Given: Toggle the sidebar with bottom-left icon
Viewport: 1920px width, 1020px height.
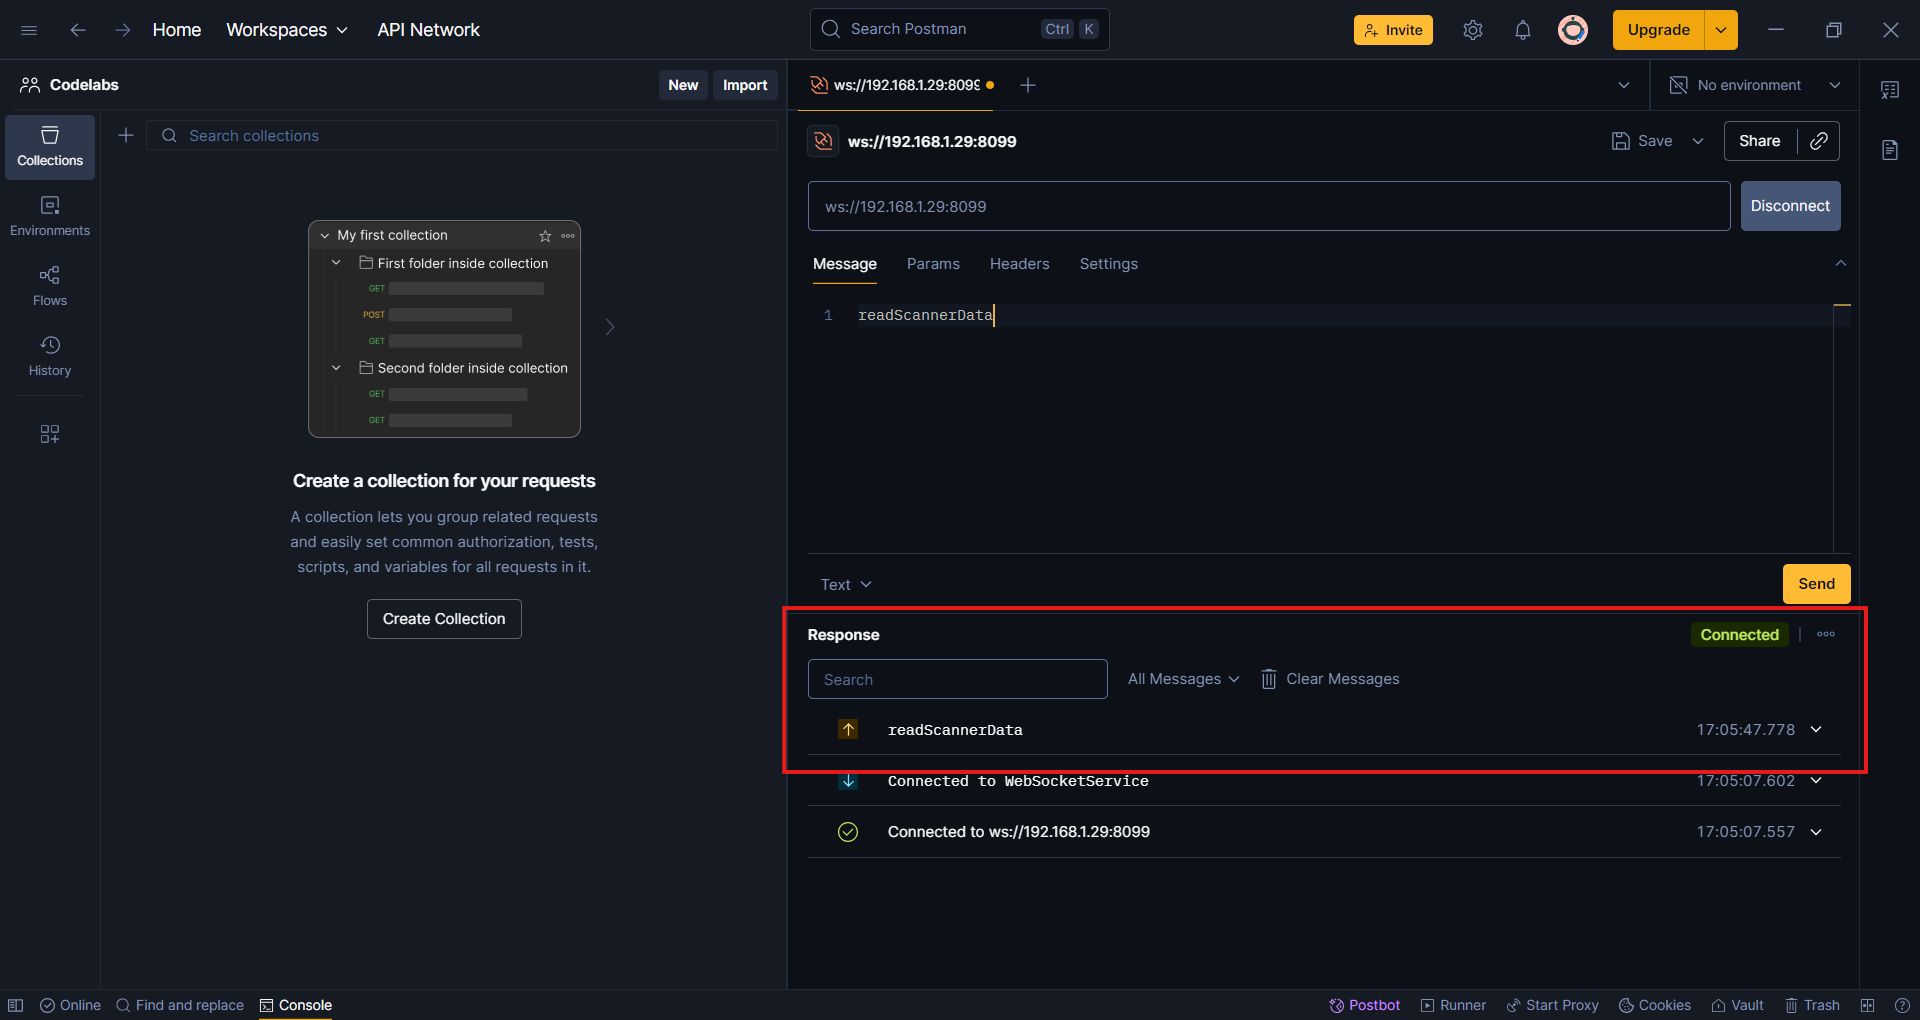Looking at the screenshot, I should pyautogui.click(x=16, y=1005).
